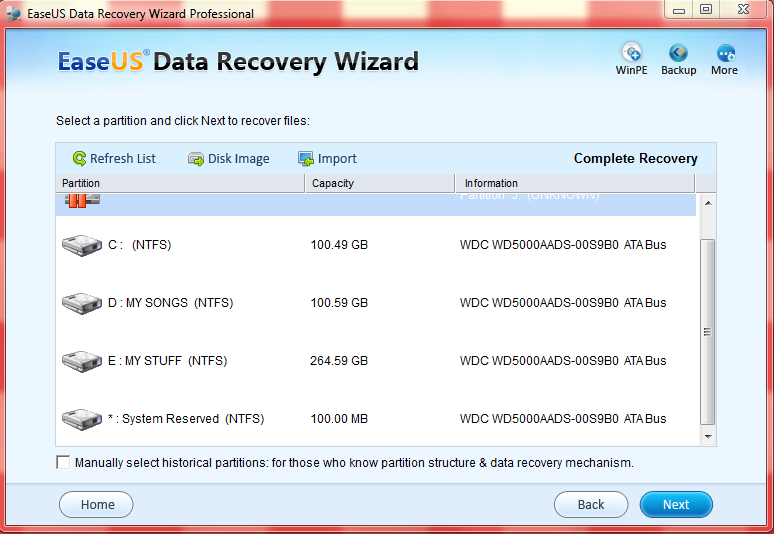Click the scroll down arrow of partition list

point(708,436)
